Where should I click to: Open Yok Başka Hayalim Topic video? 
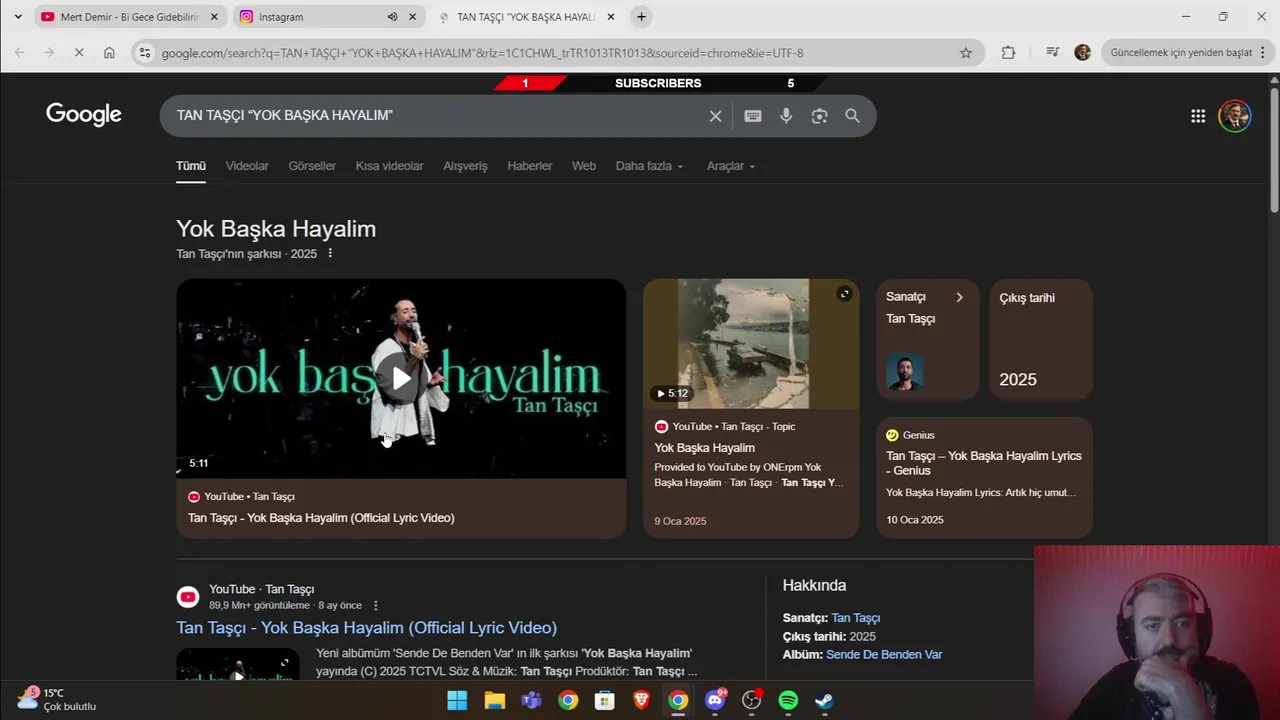pos(704,448)
